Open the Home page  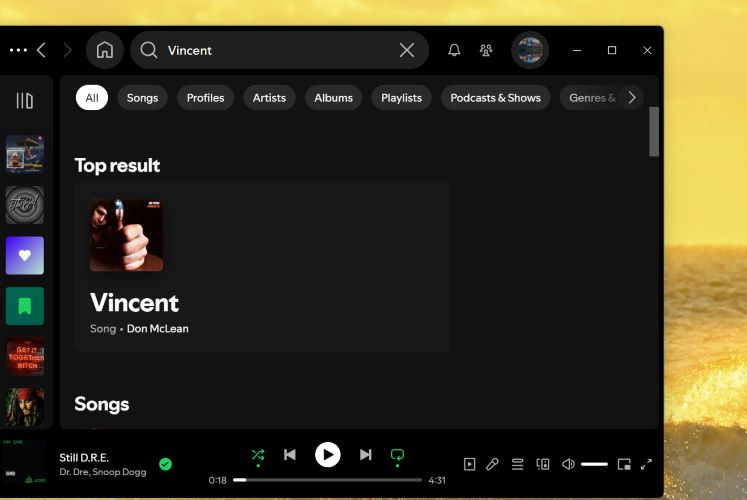click(105, 50)
